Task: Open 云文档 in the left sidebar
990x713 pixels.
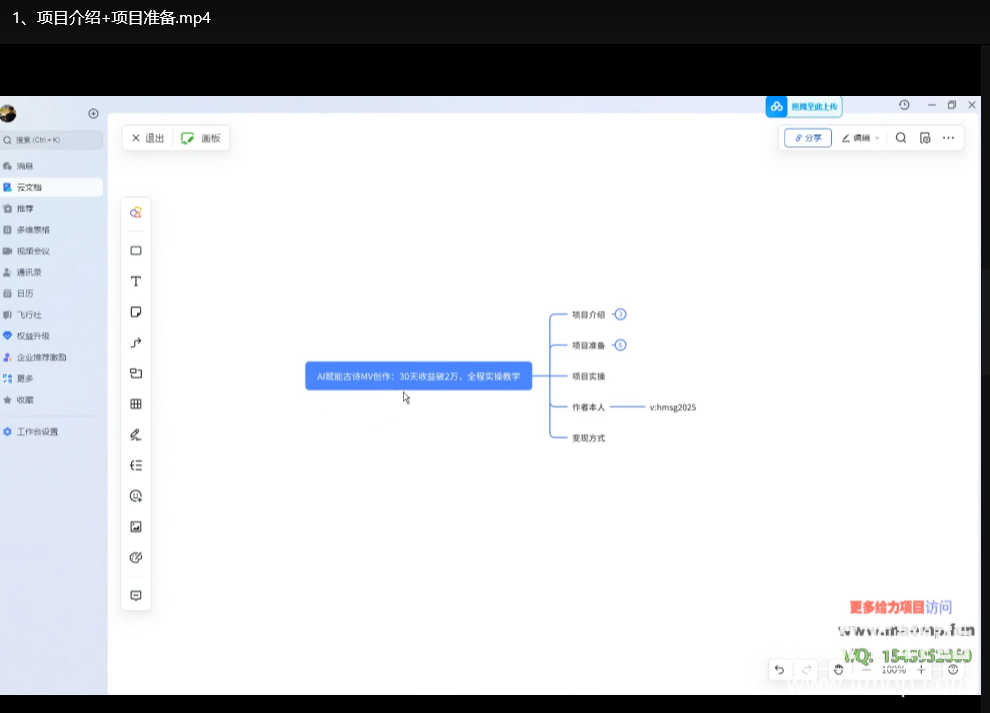Action: click(30, 187)
